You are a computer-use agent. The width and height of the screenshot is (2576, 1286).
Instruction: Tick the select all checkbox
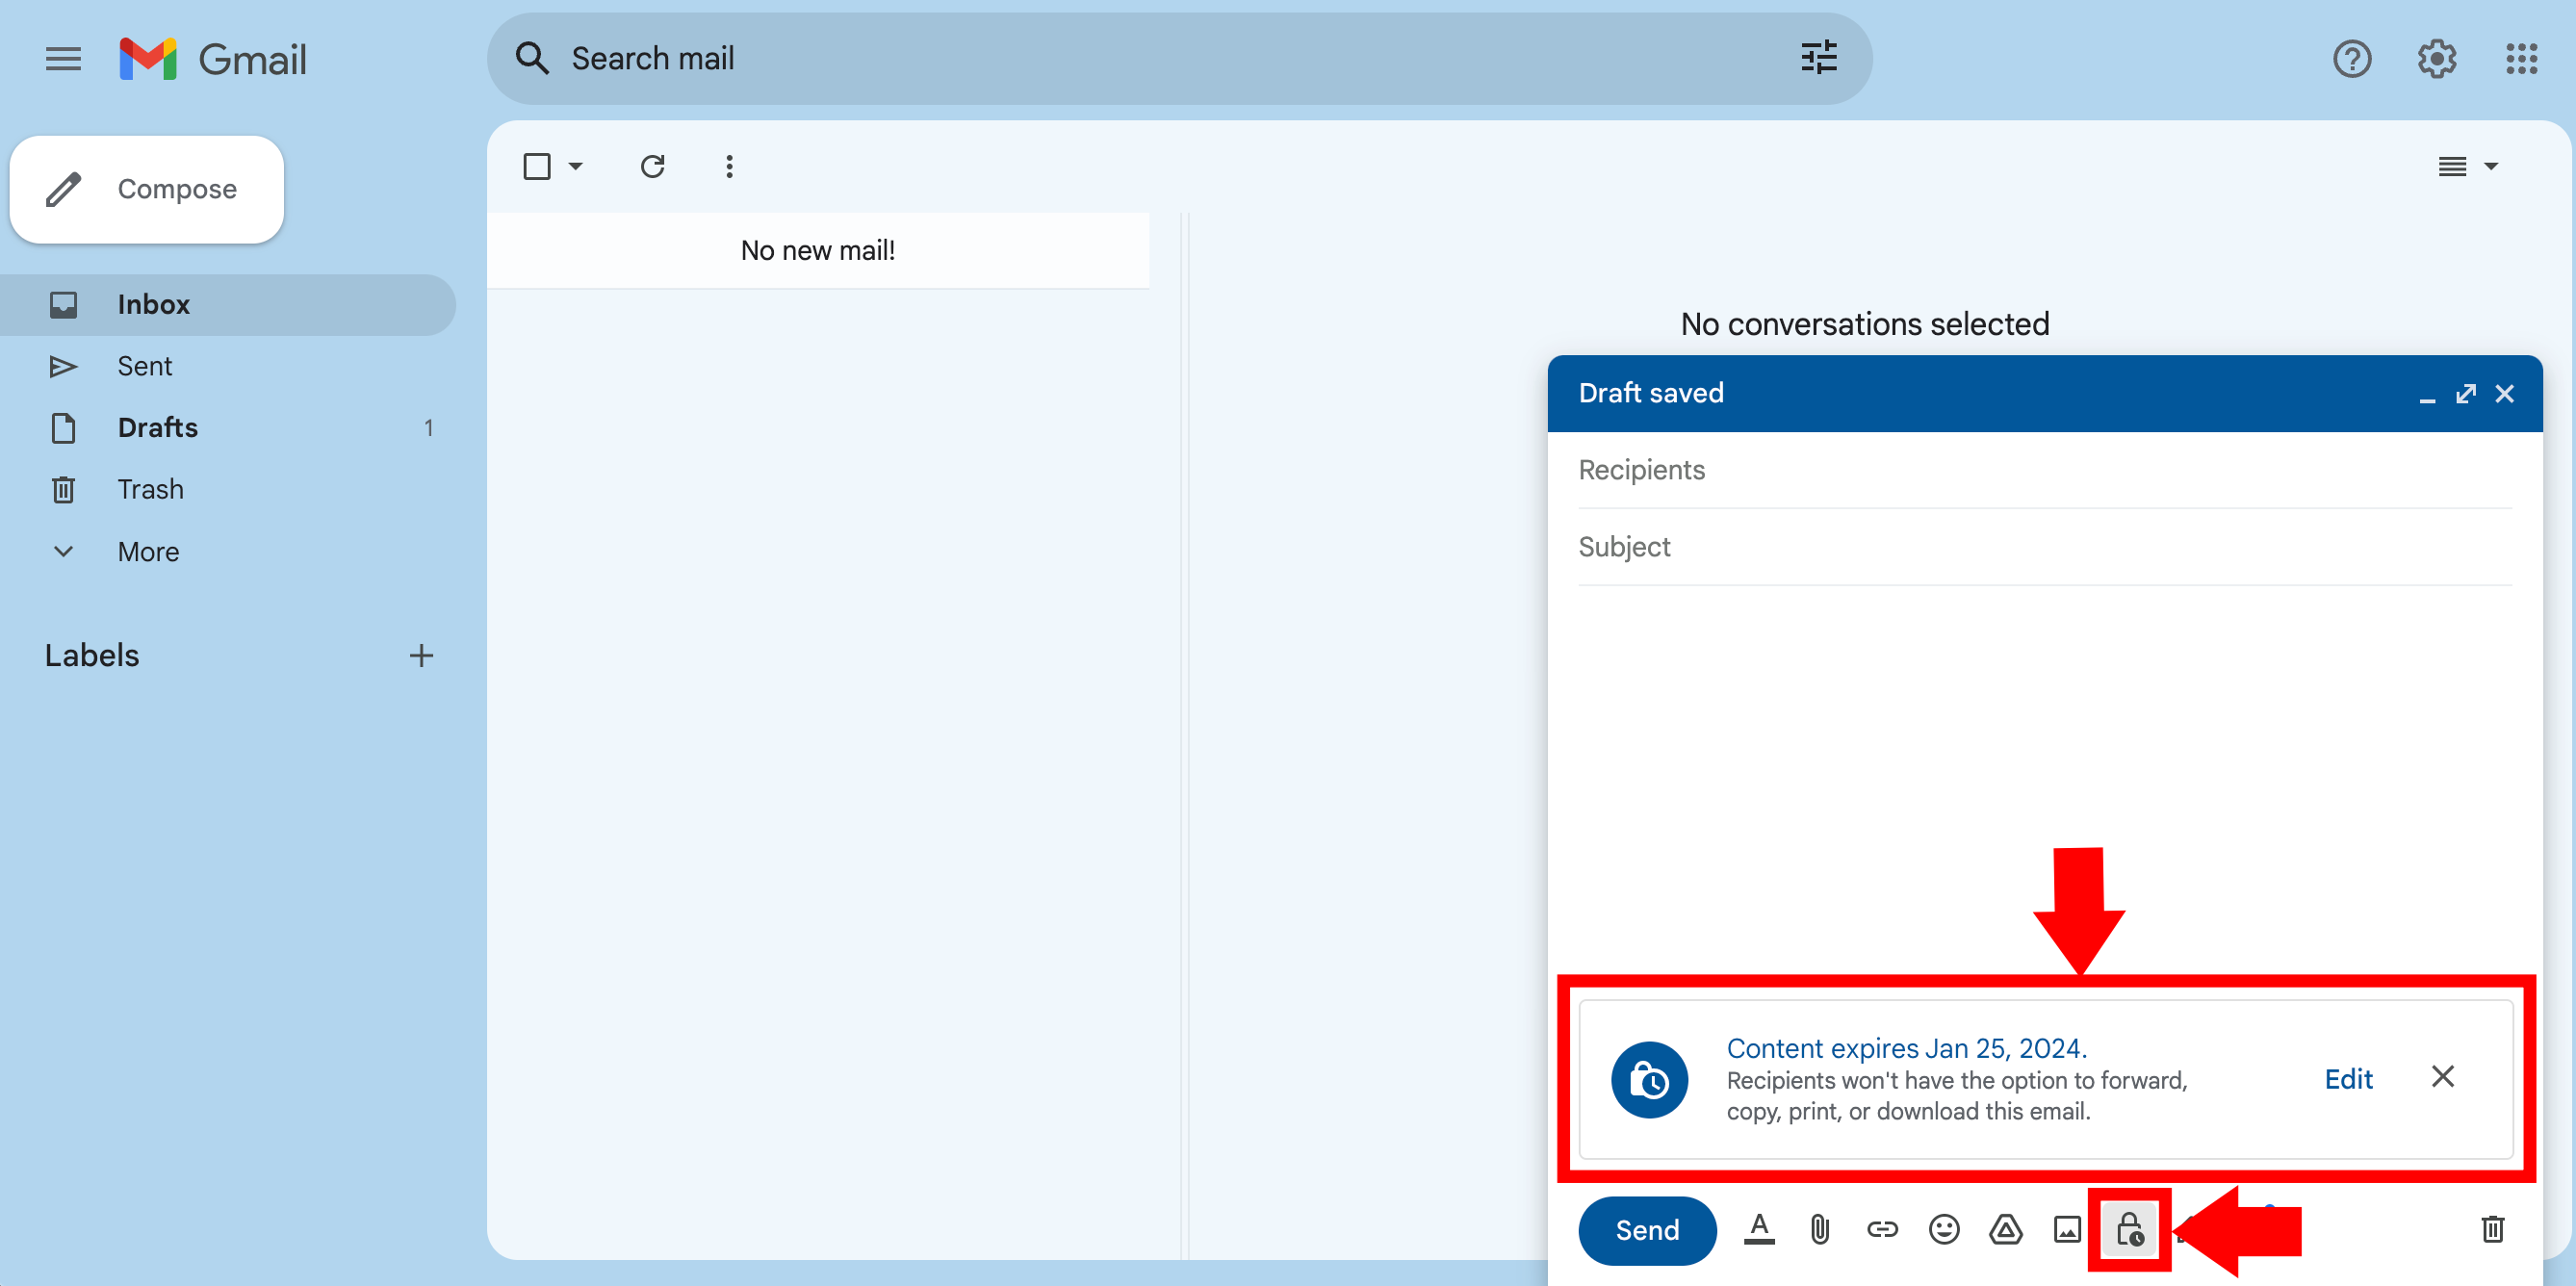537,166
